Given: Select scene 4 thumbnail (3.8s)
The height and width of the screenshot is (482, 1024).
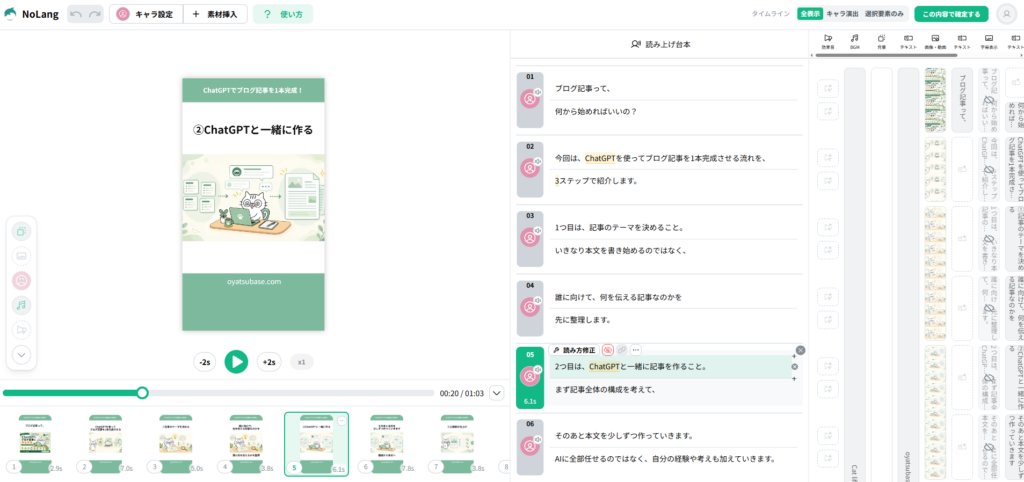Looking at the screenshot, I should click(246, 443).
